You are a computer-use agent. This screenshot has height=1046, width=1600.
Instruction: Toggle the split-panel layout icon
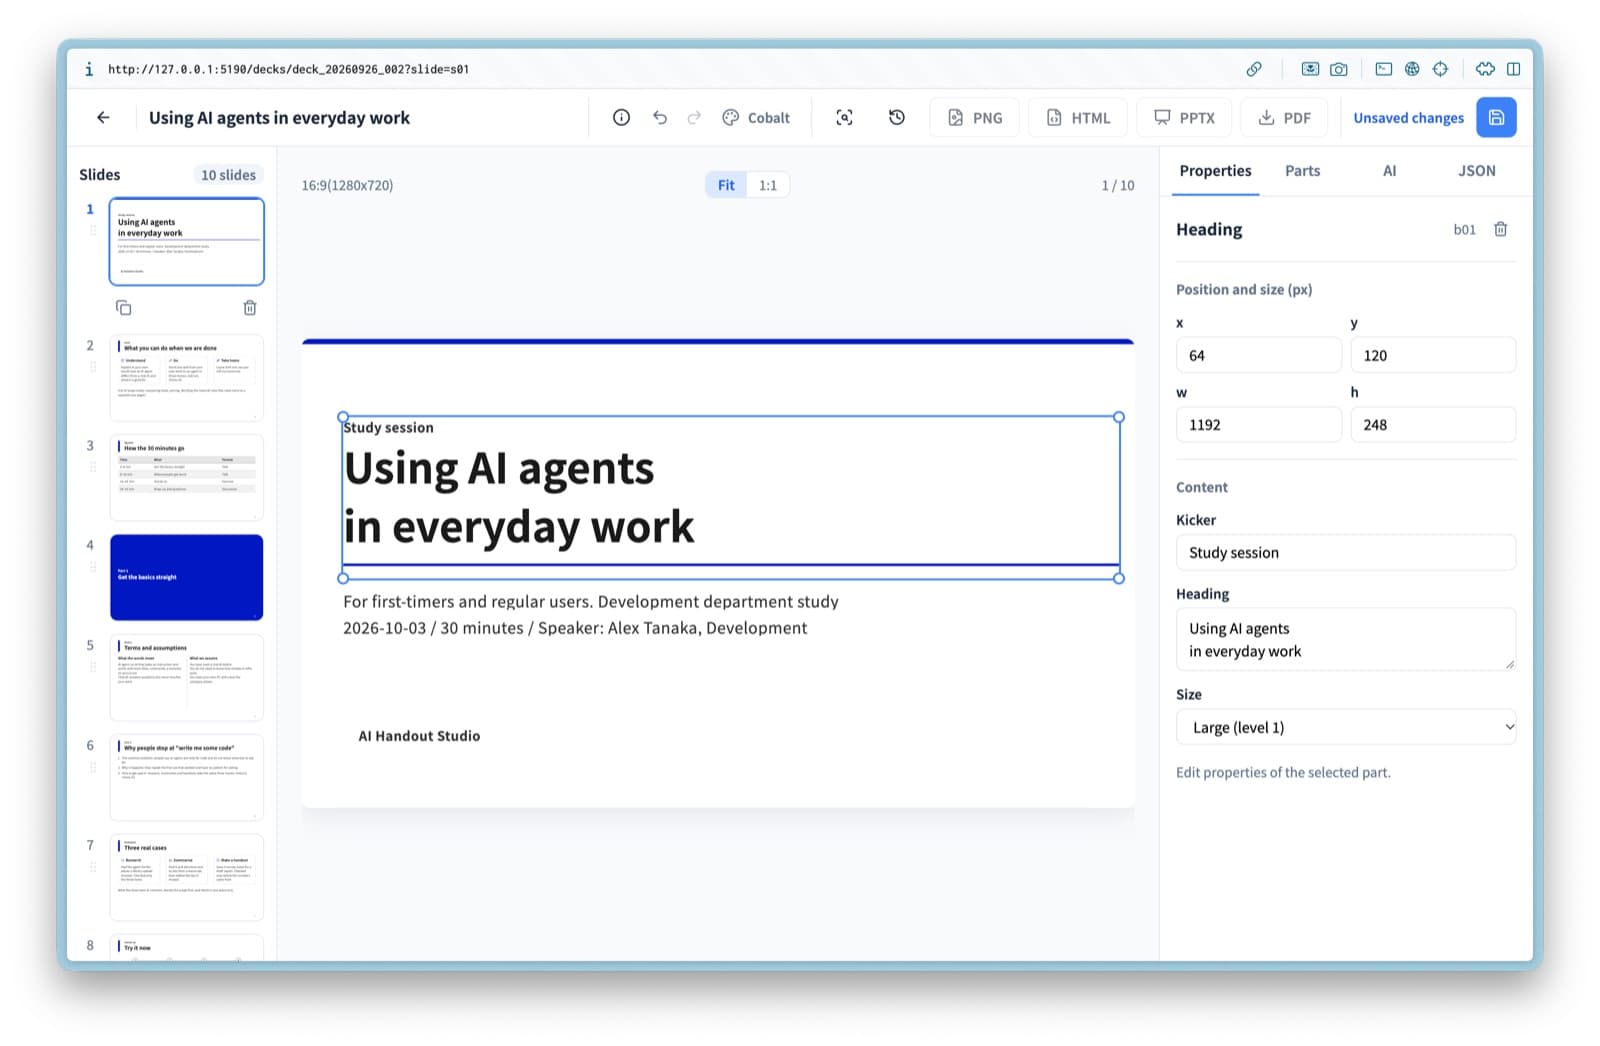(x=1514, y=69)
